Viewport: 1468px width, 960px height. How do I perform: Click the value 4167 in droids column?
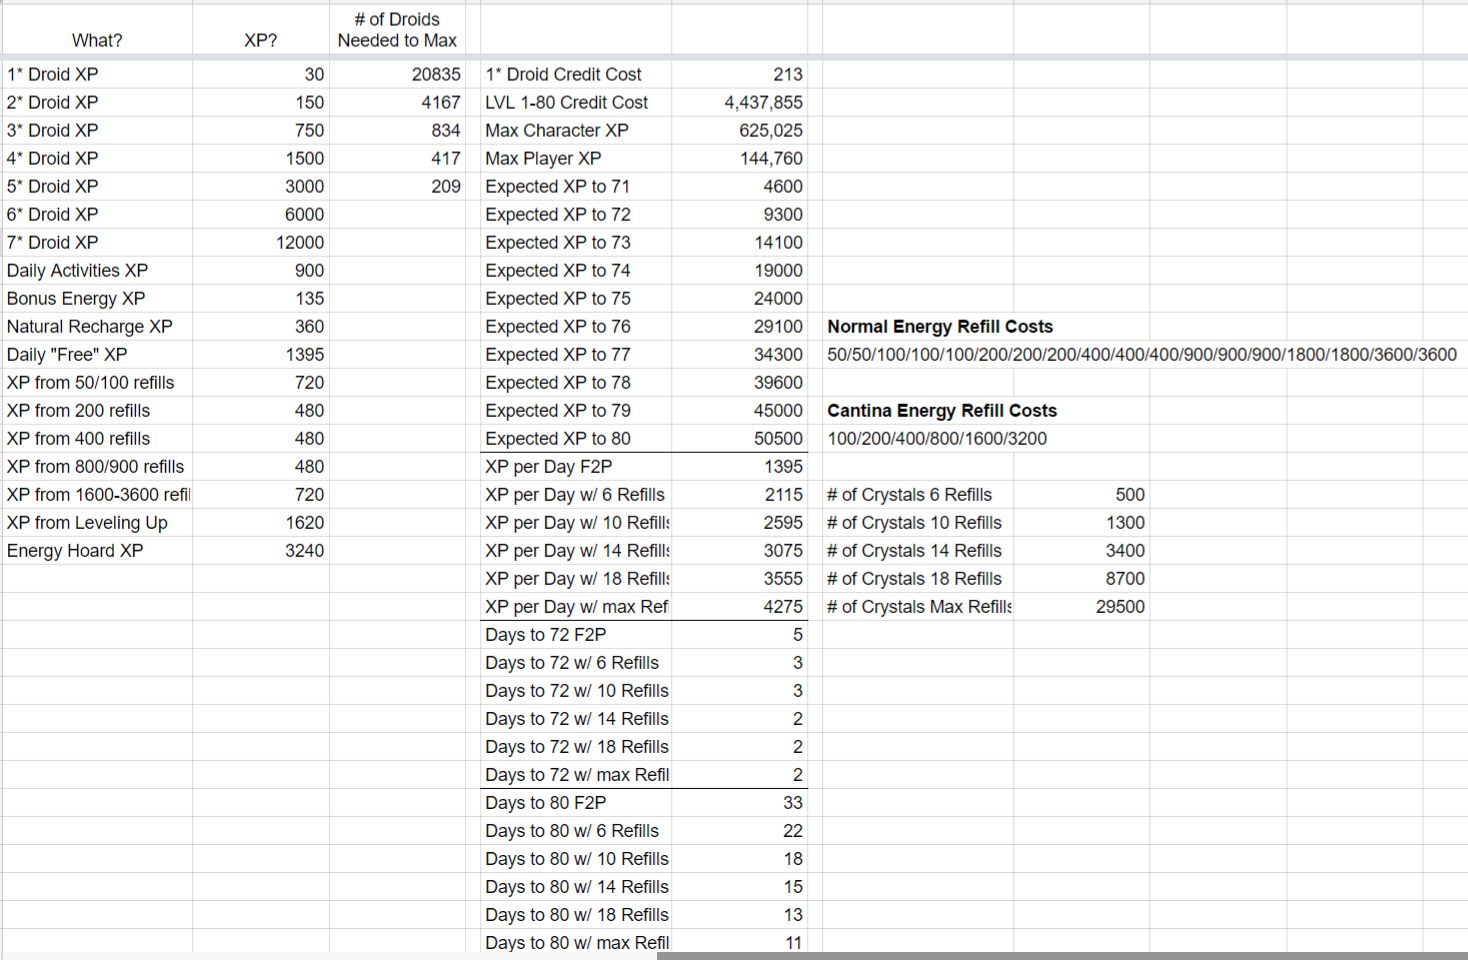point(398,102)
